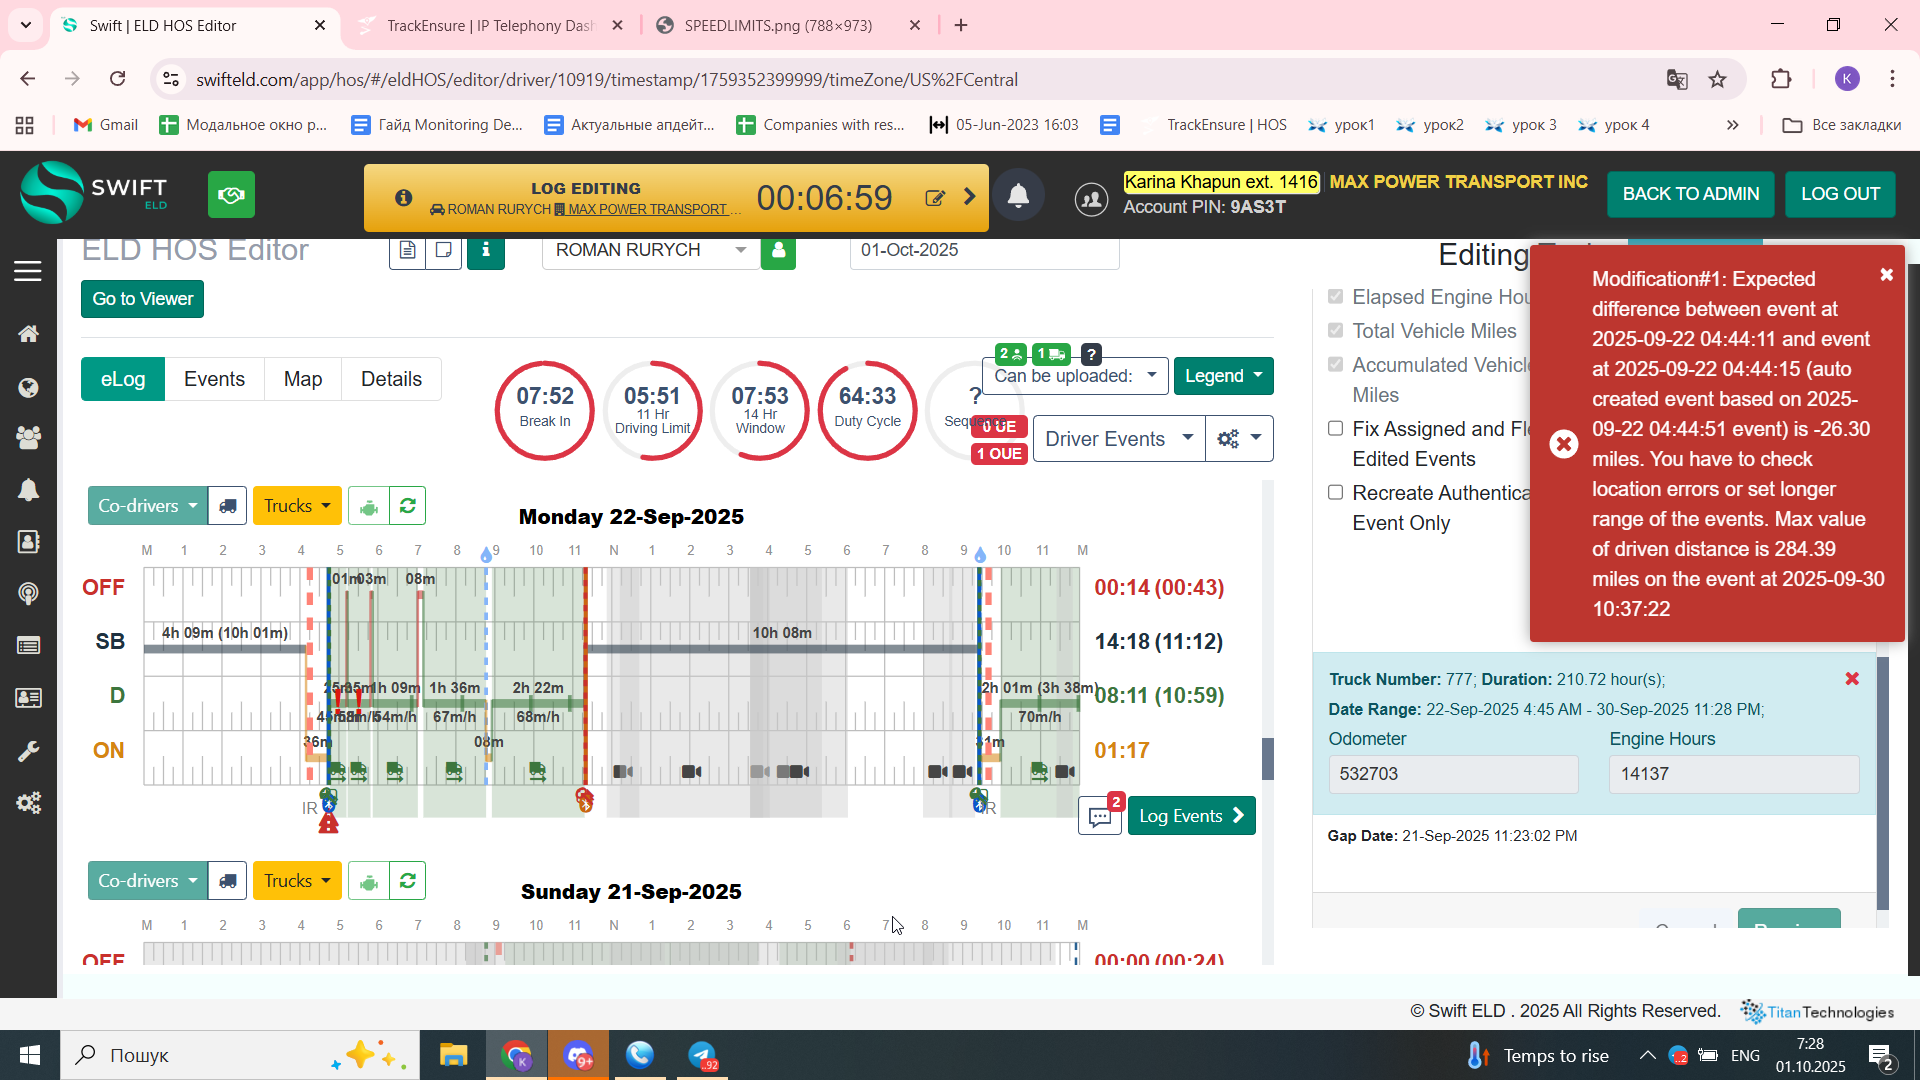
Task: Enable Fix Assigned and Edited Events checkbox
Action: click(1335, 429)
